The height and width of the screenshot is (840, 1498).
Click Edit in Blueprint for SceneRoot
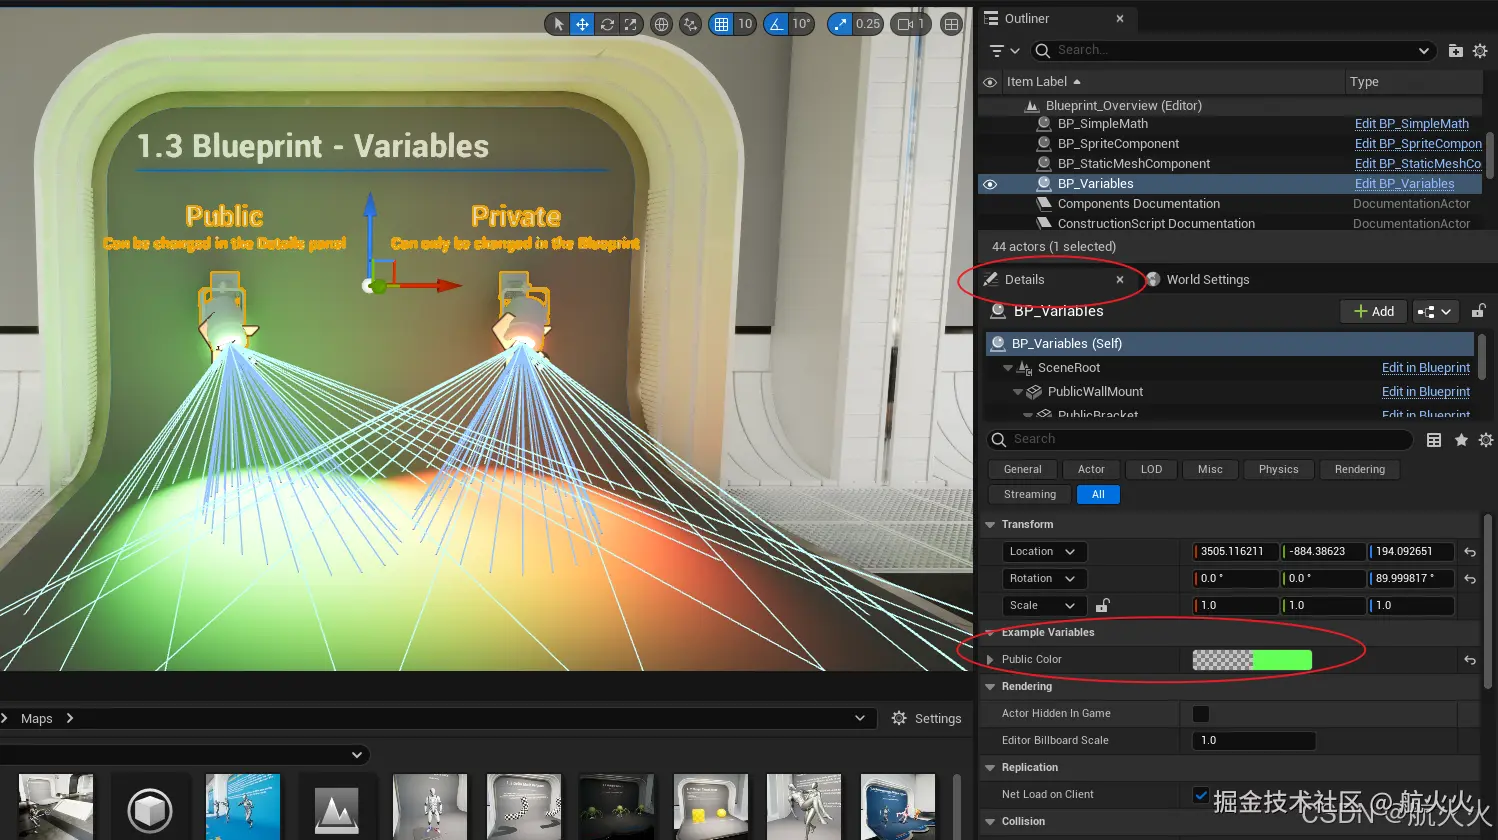click(1425, 368)
